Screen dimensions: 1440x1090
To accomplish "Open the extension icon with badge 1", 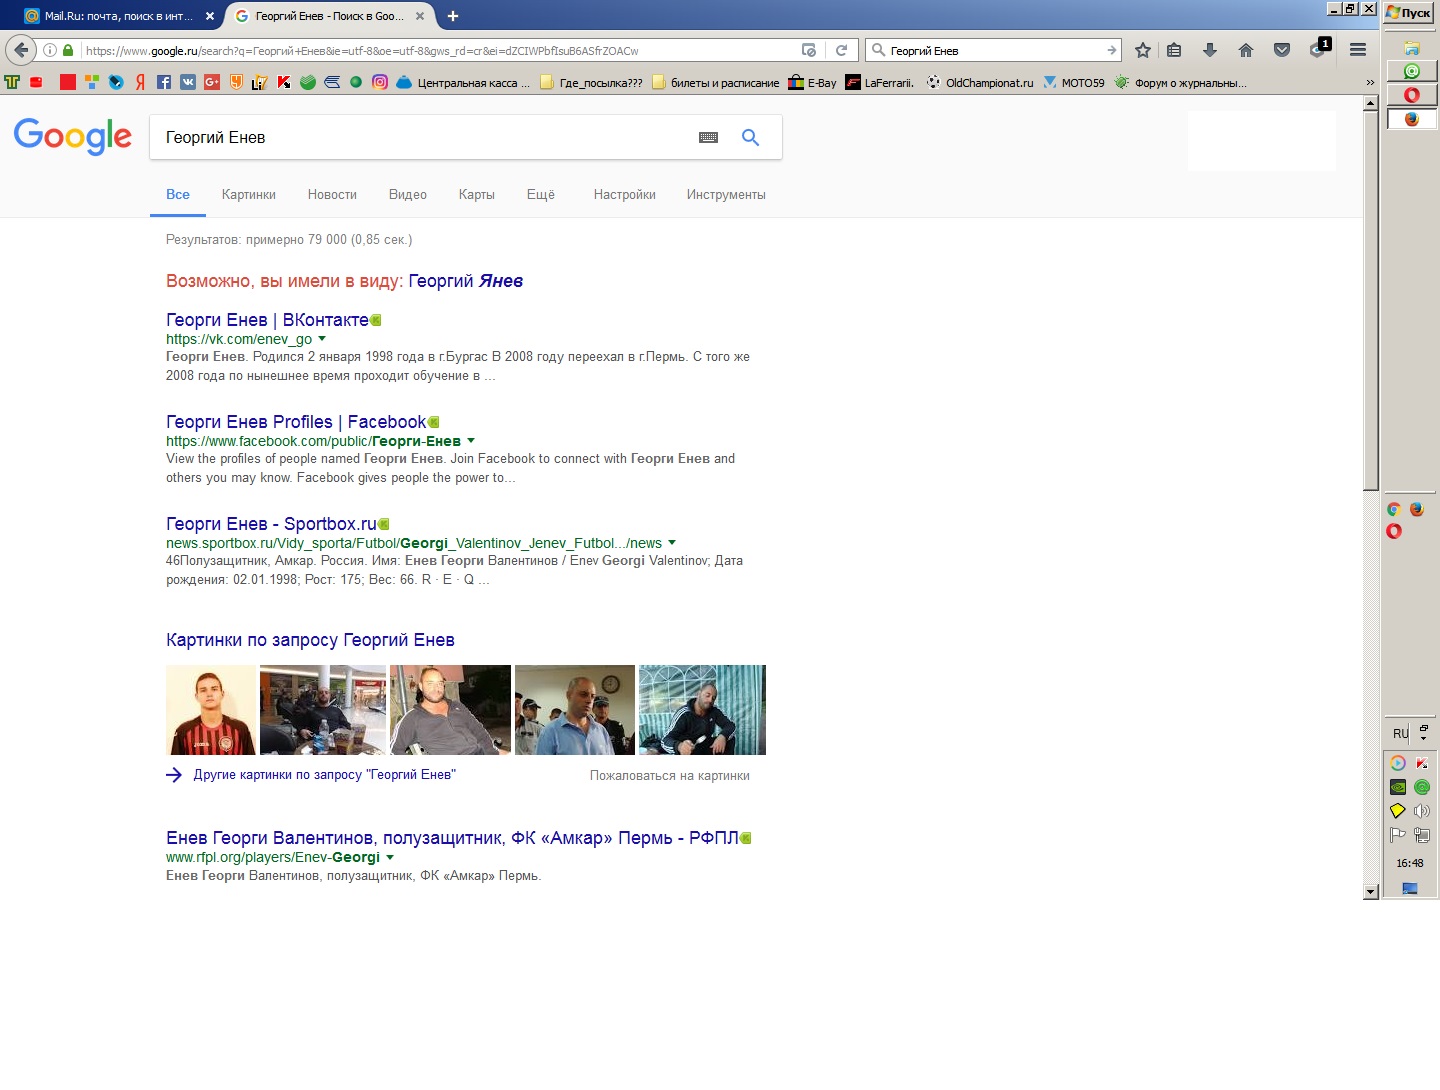I will pyautogui.click(x=1319, y=48).
